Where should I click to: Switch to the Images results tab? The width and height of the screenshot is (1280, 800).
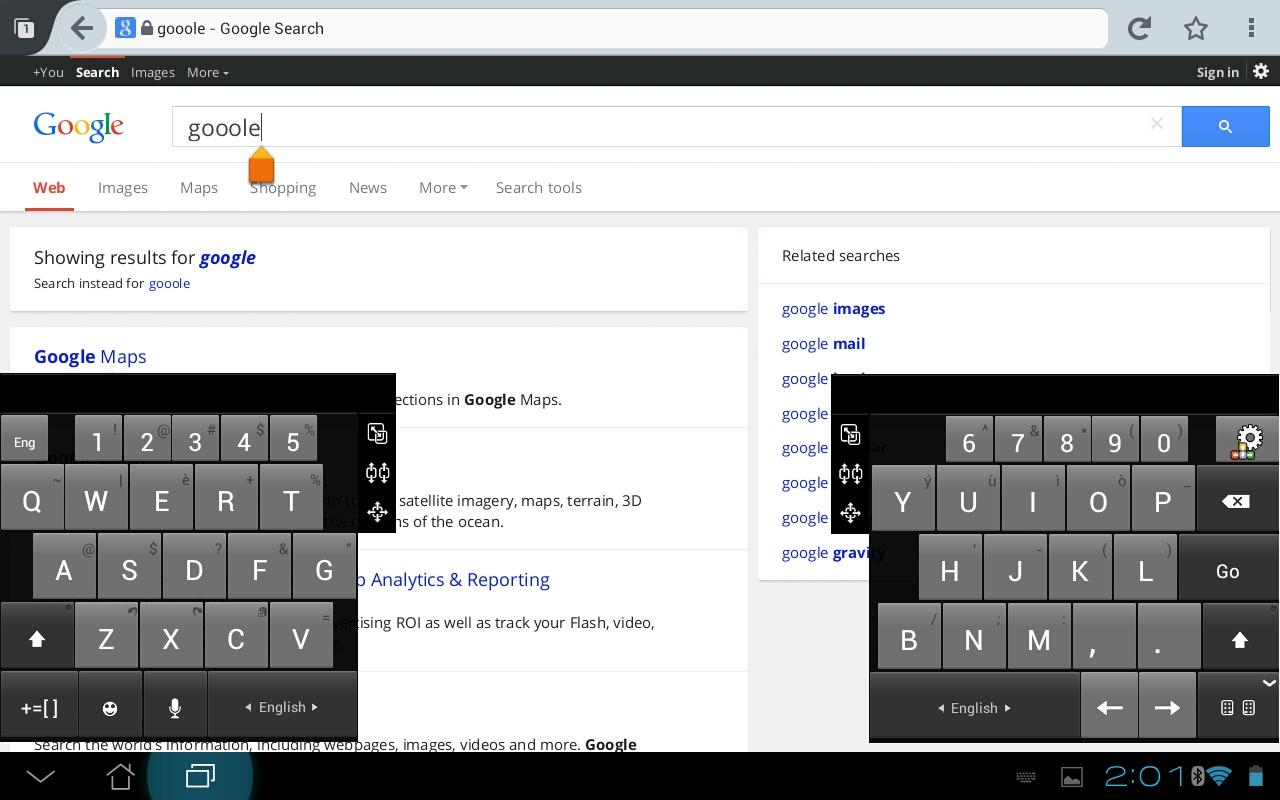click(123, 187)
